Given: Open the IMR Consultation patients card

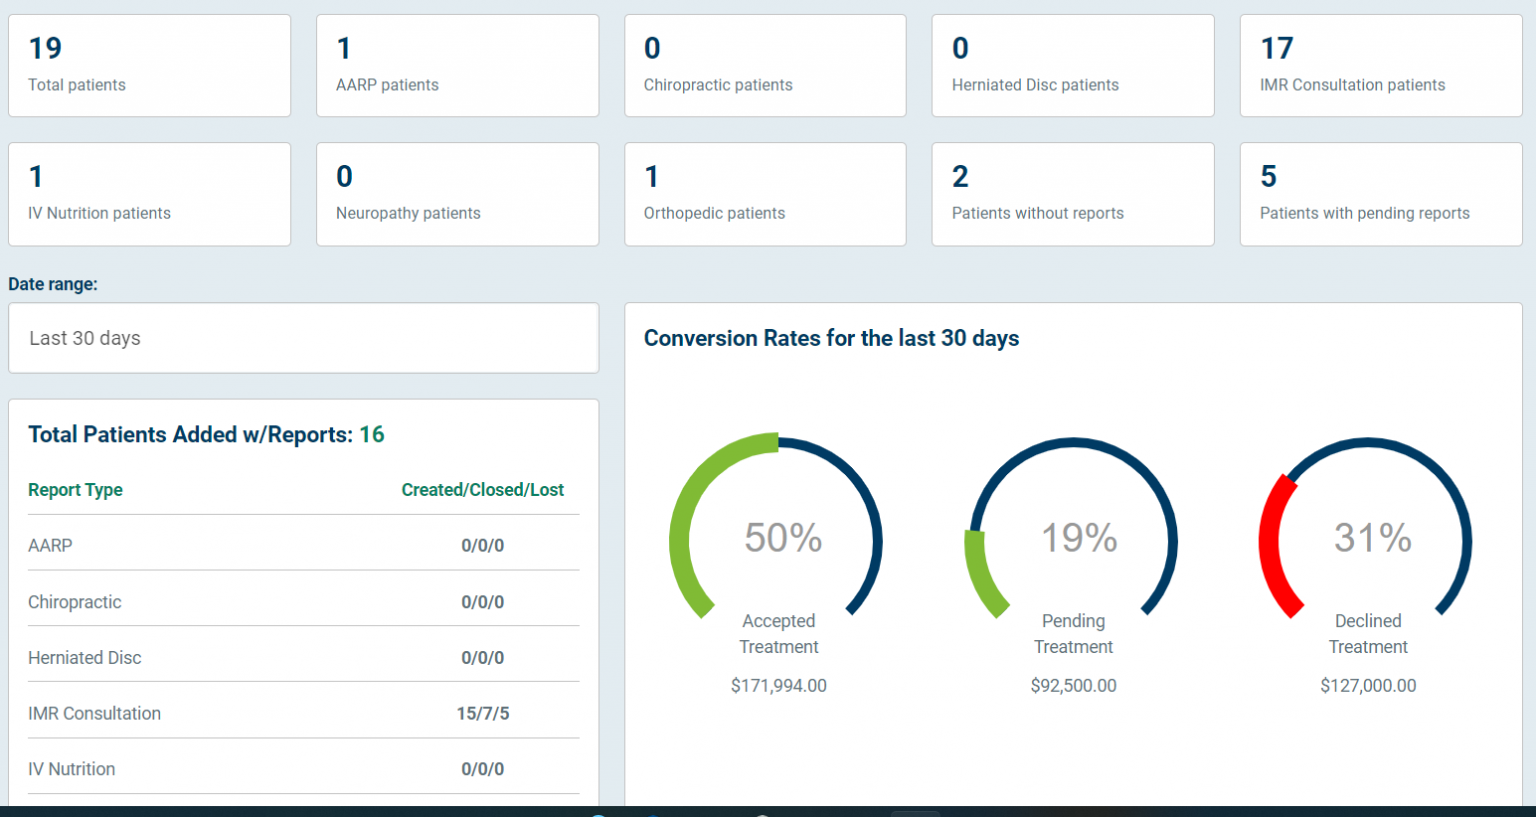Looking at the screenshot, I should 1381,66.
